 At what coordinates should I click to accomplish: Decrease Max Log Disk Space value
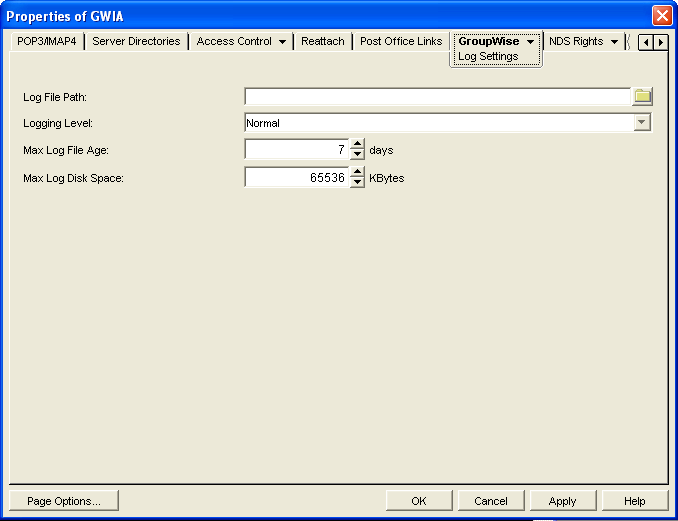[357, 182]
